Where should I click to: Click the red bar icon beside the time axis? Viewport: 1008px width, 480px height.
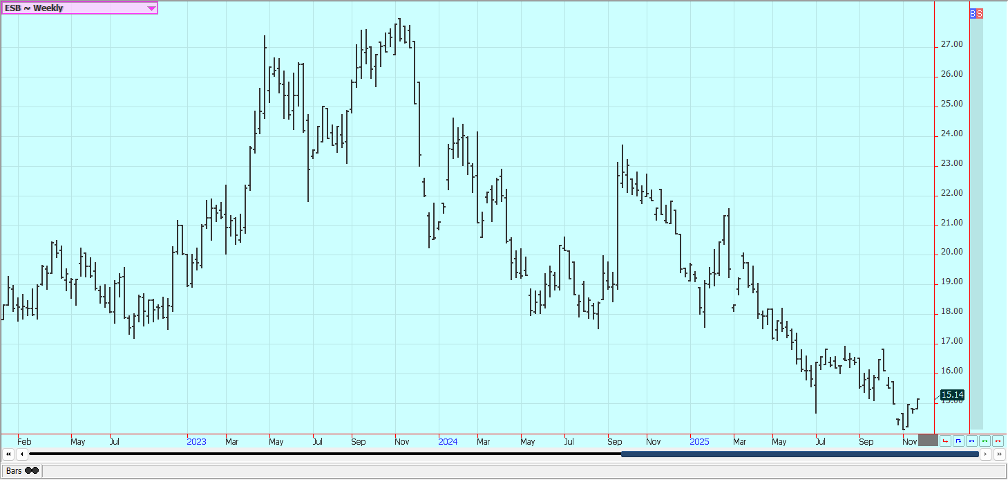coord(945,440)
